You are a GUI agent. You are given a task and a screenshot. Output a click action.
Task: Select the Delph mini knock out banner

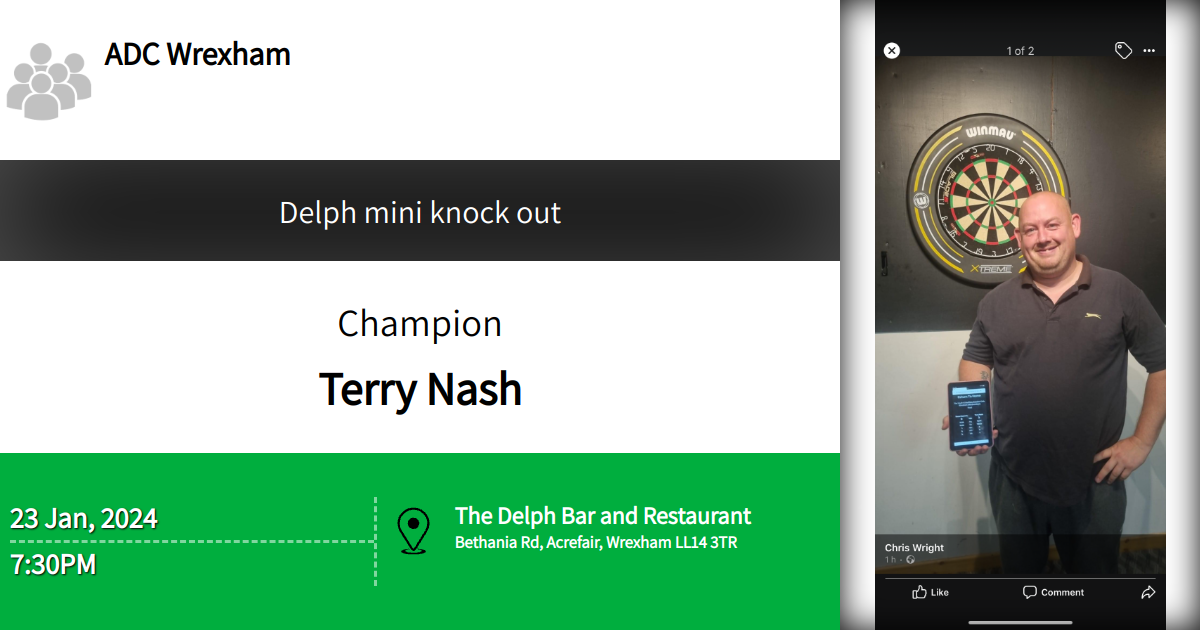tap(420, 212)
